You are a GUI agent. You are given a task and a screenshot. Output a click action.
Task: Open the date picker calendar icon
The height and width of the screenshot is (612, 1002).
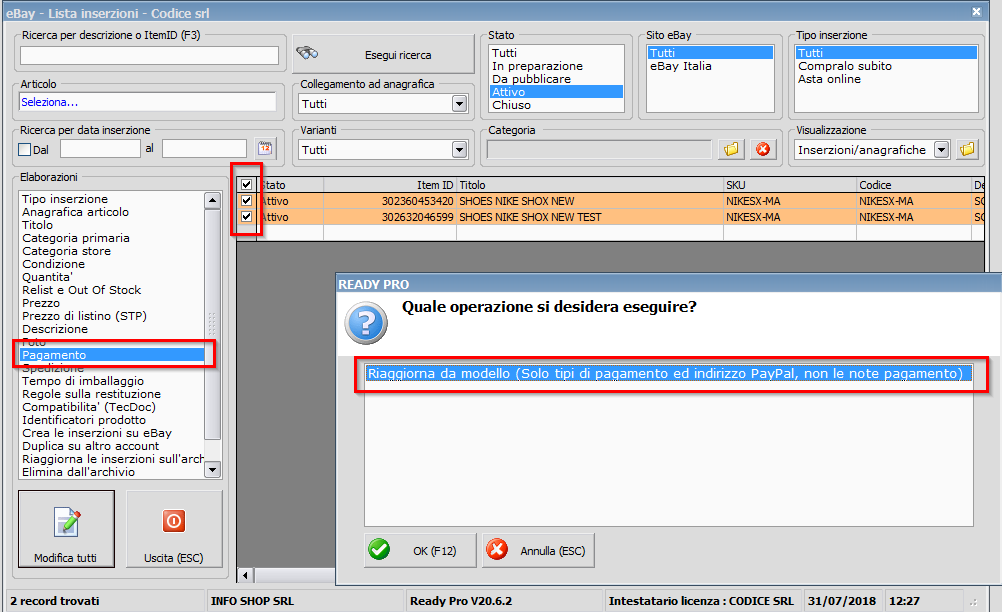tap(265, 148)
